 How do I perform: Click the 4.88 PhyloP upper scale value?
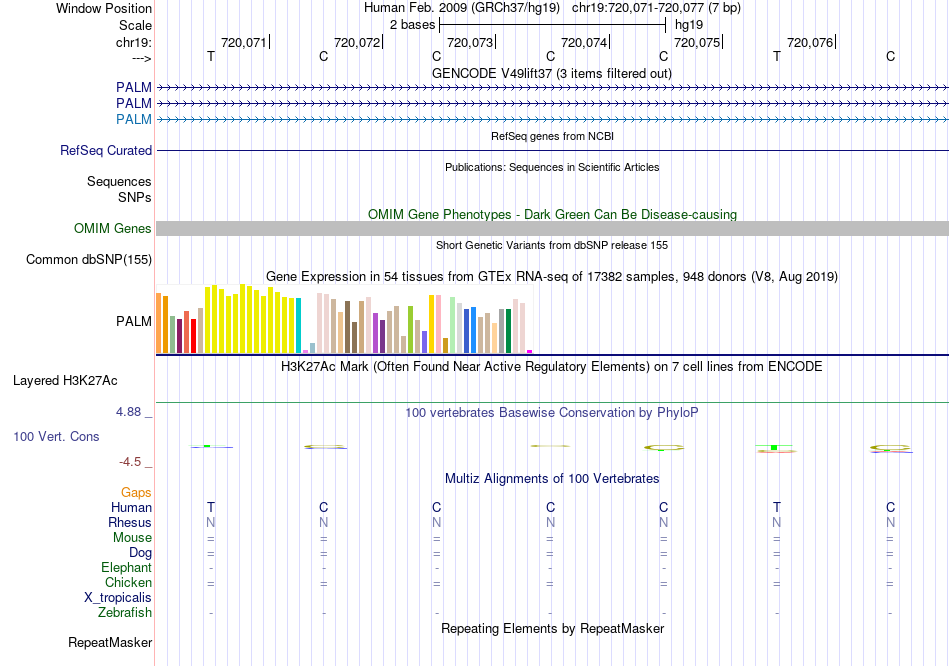coord(128,412)
